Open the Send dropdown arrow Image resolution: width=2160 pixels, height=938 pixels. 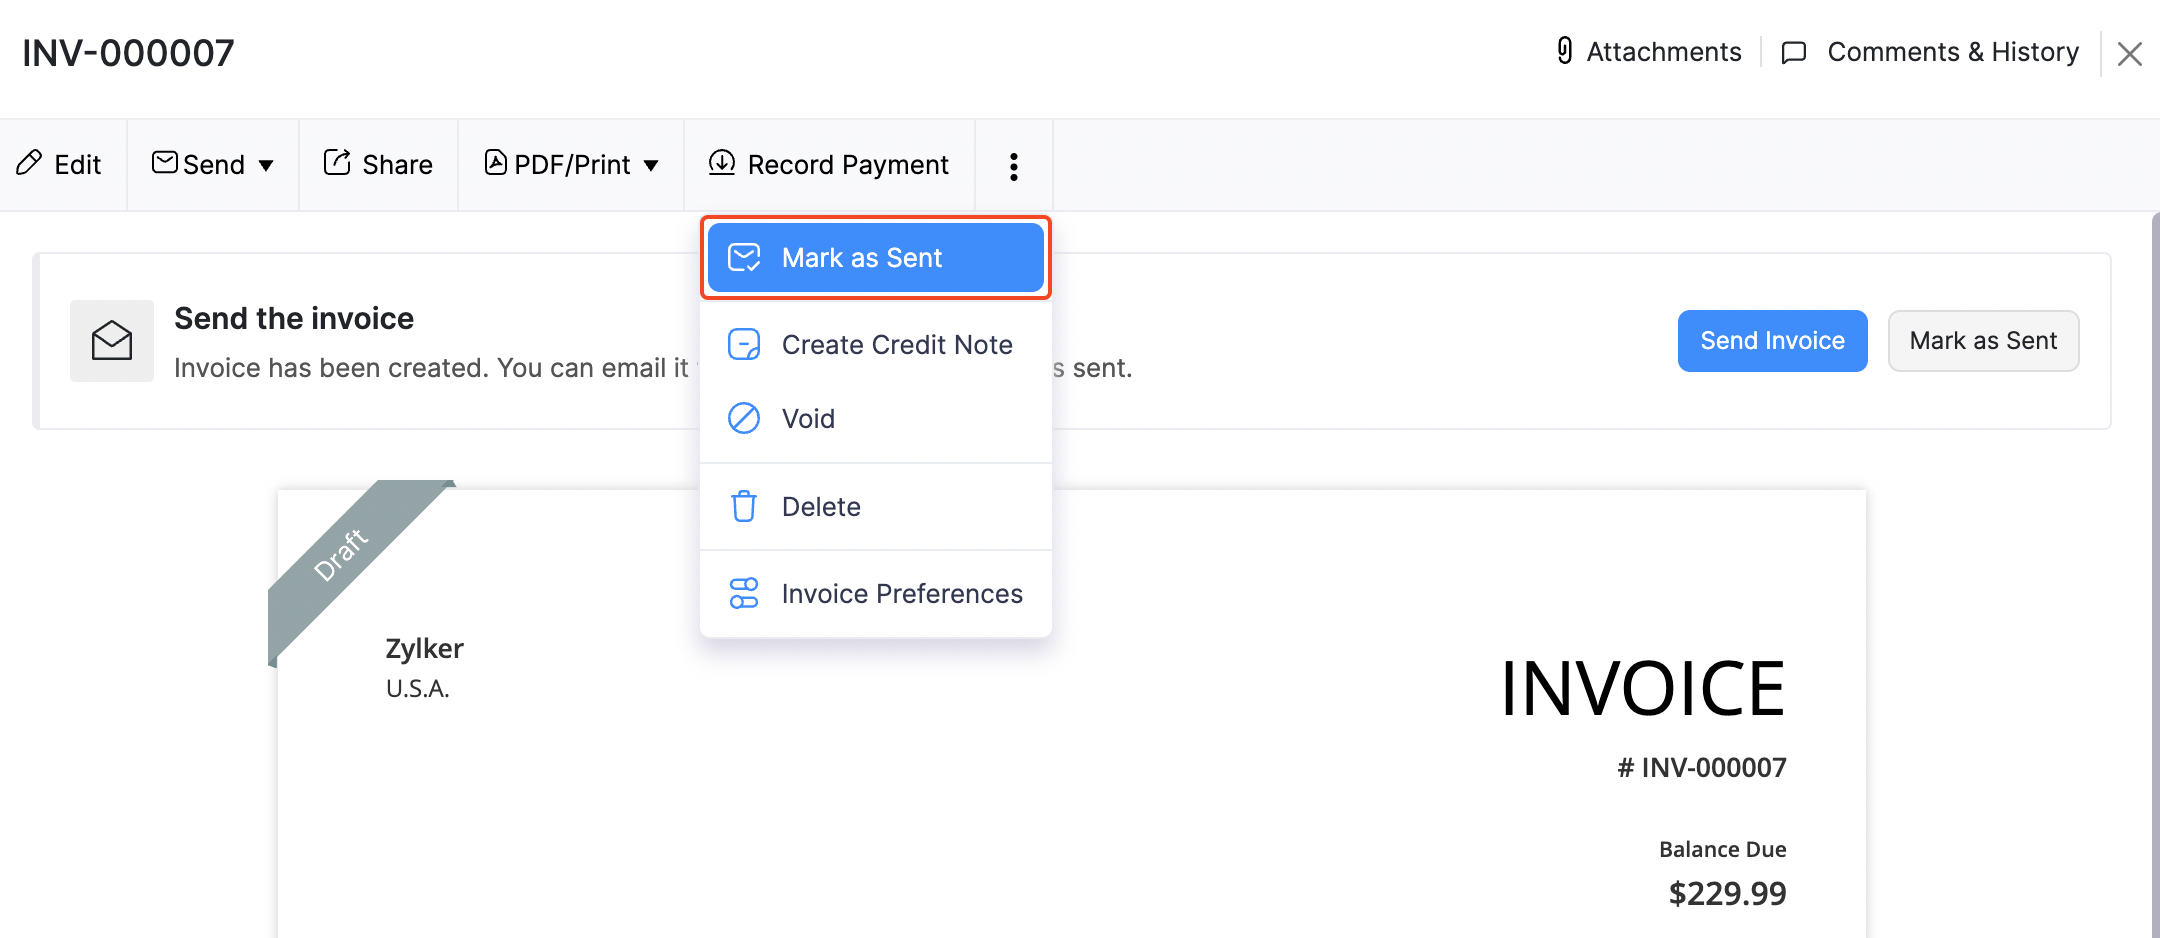click(266, 165)
